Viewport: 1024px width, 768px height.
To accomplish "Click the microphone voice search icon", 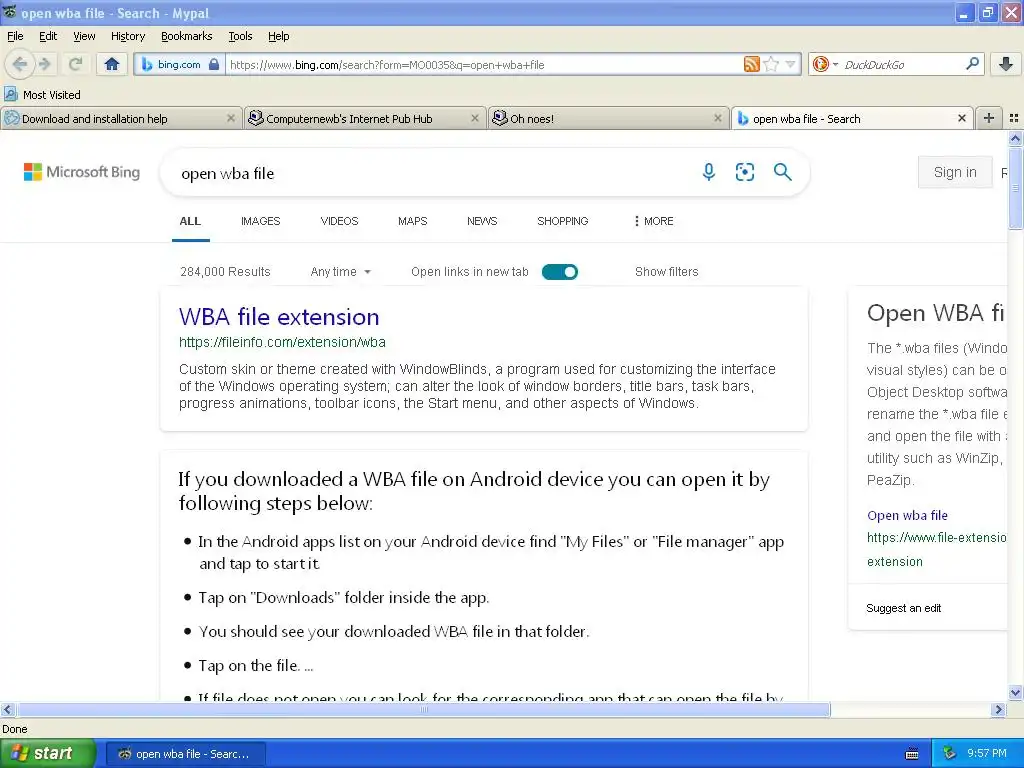I will pos(709,172).
